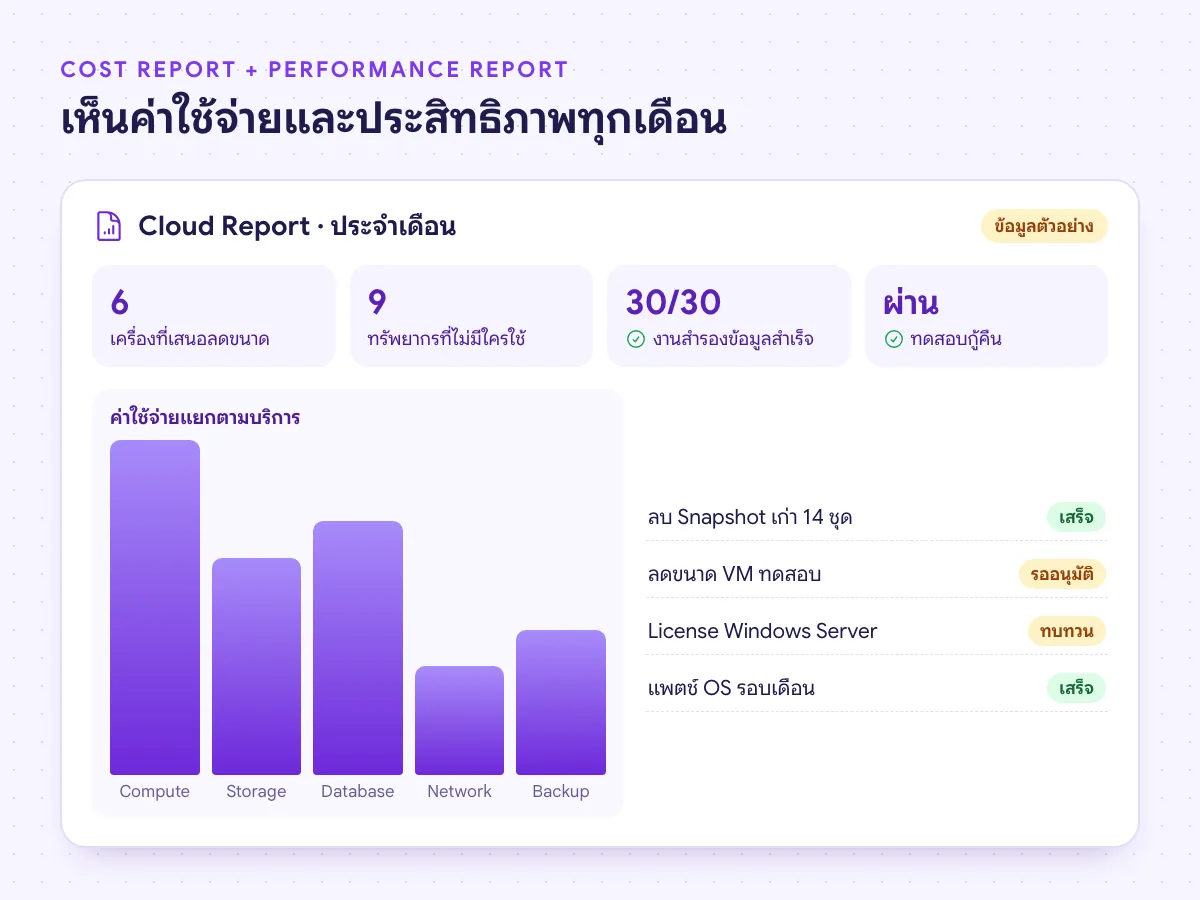Click the รออนุมัติ status badge
This screenshot has width=1200, height=900.
tap(1062, 574)
